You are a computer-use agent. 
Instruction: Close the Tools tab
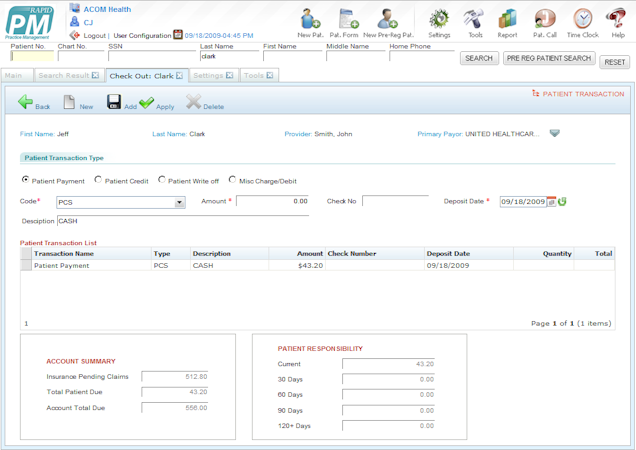coord(270,75)
